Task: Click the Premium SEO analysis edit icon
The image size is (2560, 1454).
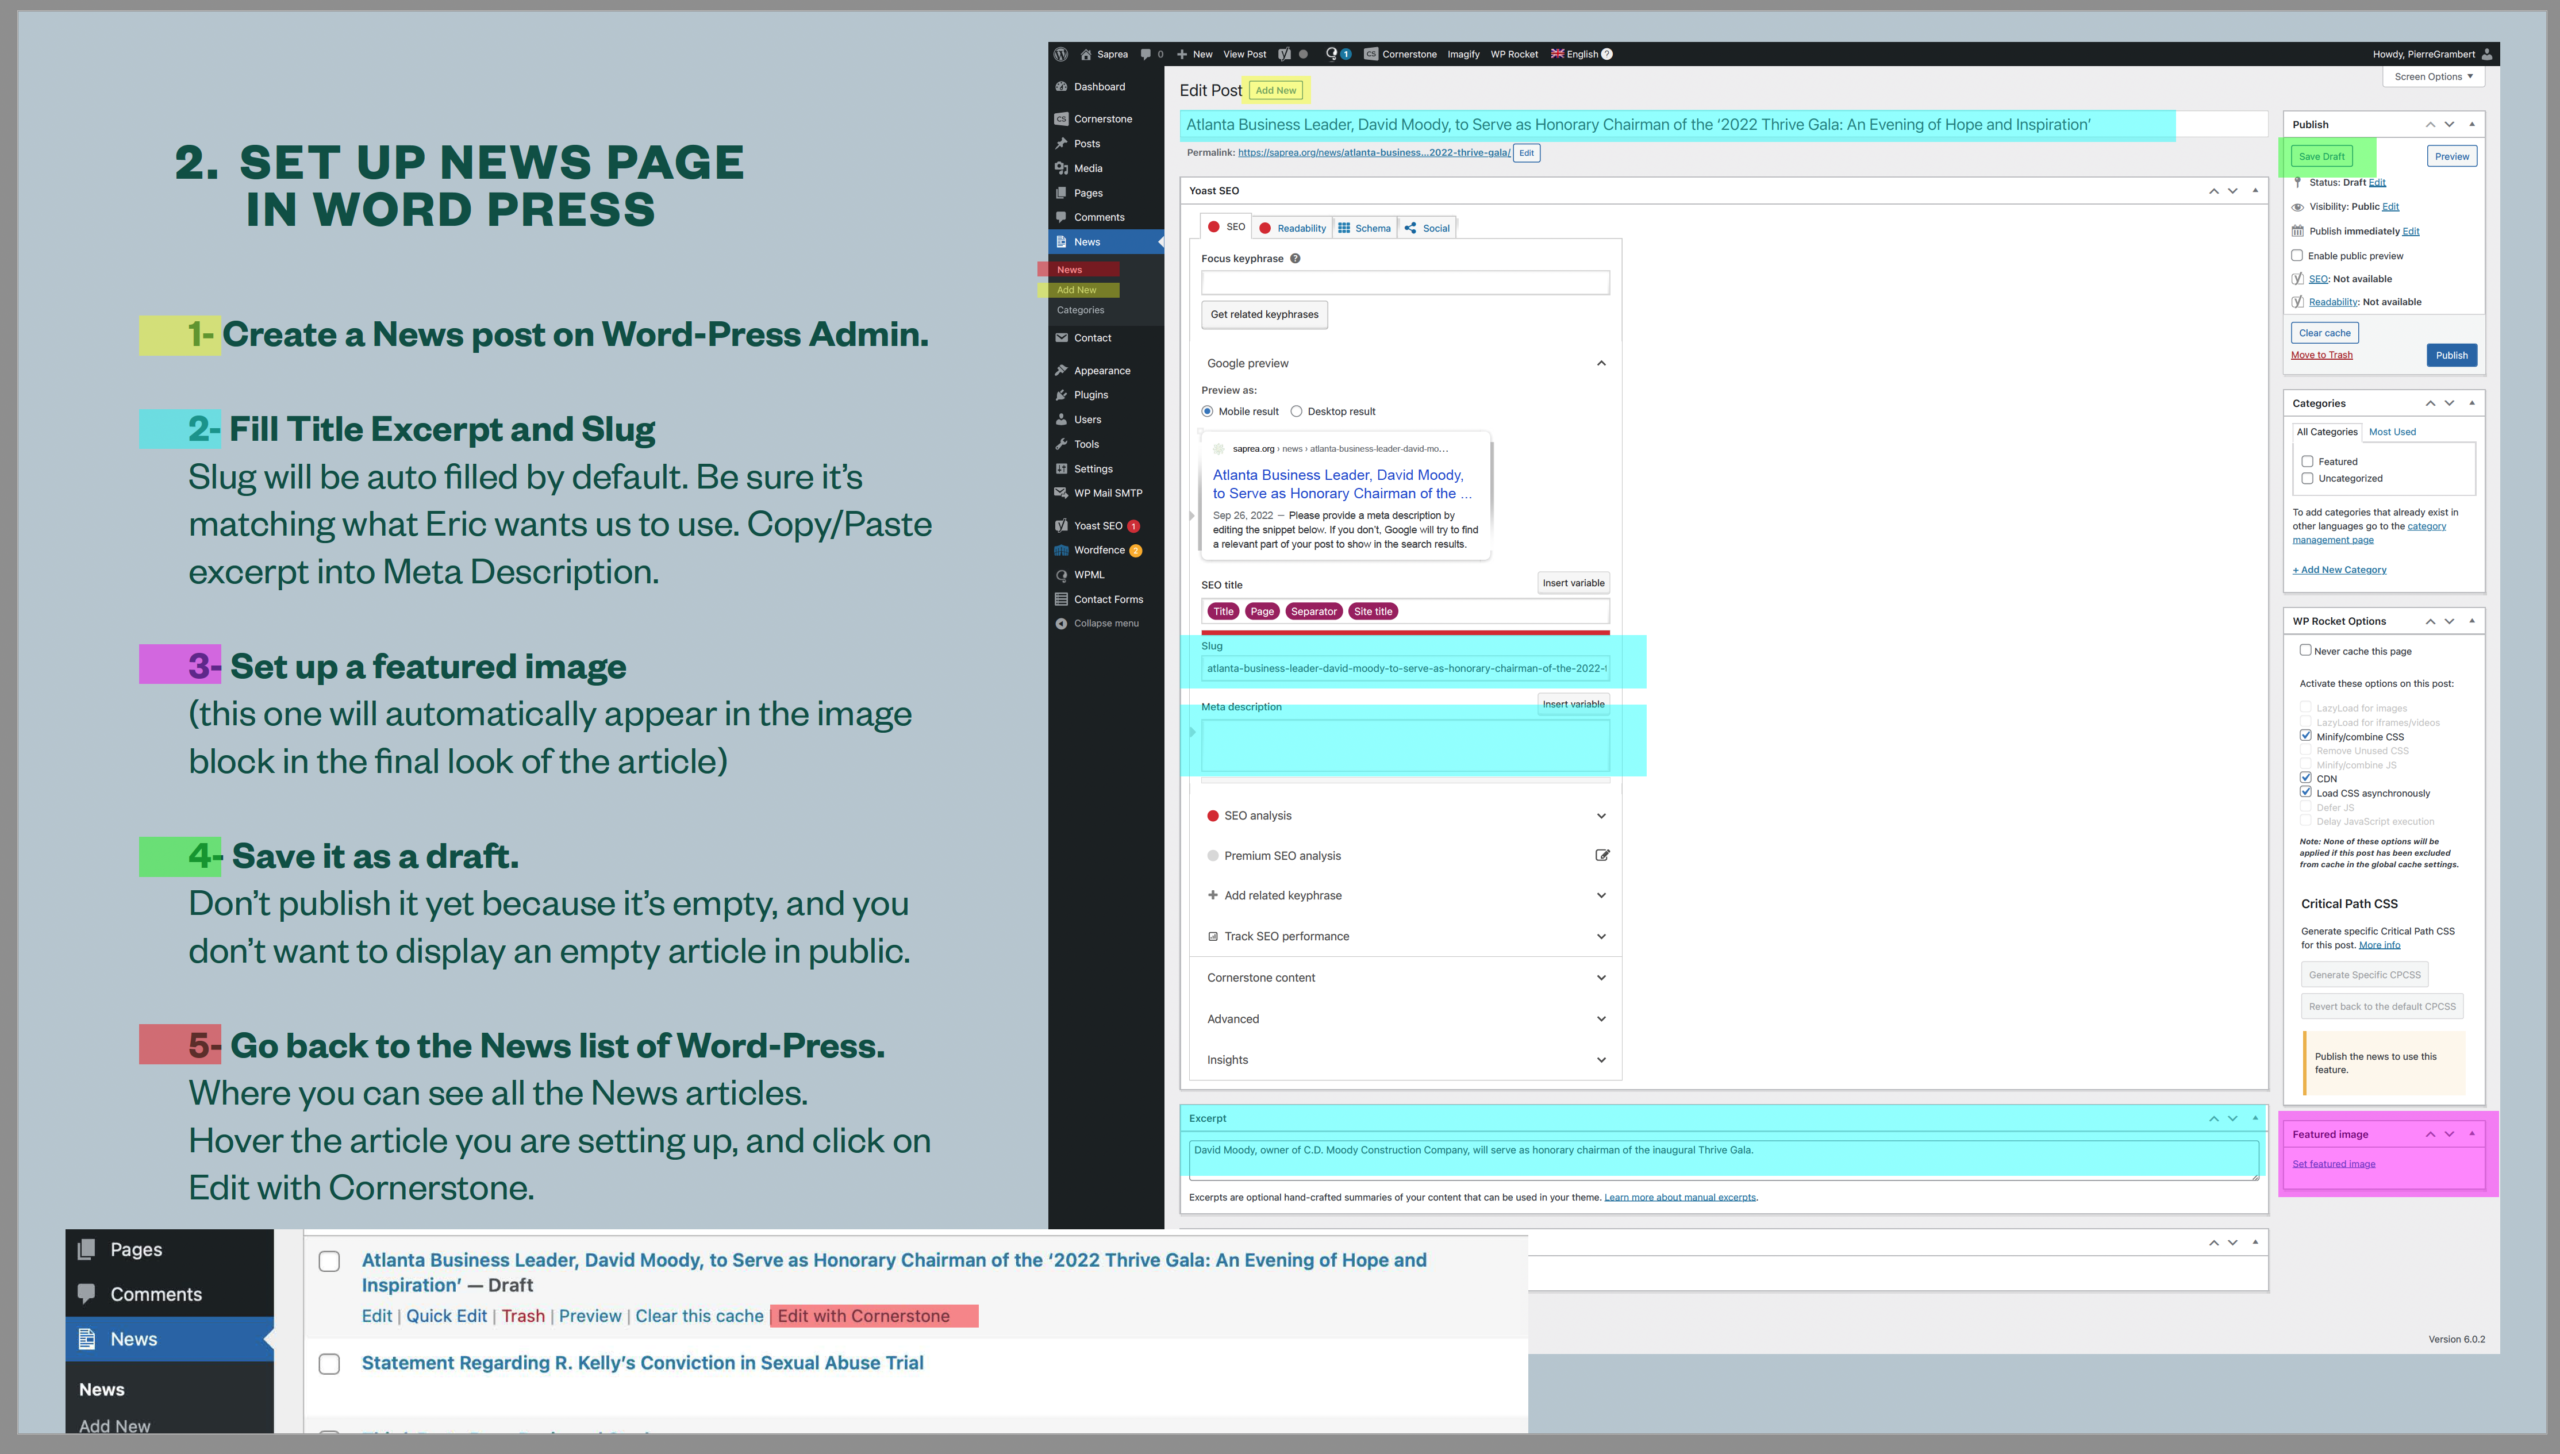Action: [x=1602, y=855]
